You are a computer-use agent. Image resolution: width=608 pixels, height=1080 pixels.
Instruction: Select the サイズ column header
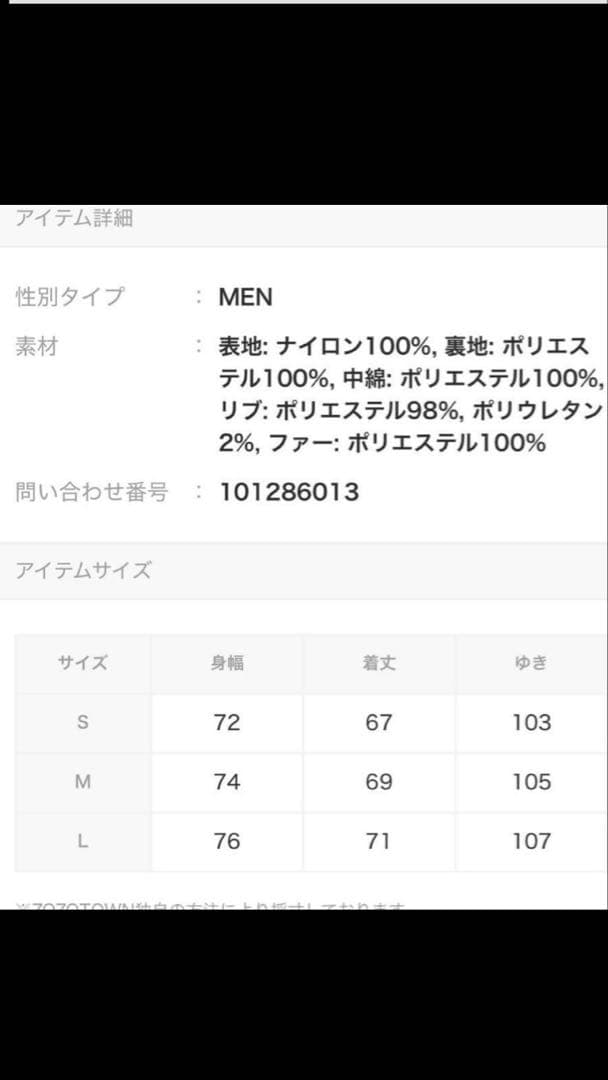83,663
